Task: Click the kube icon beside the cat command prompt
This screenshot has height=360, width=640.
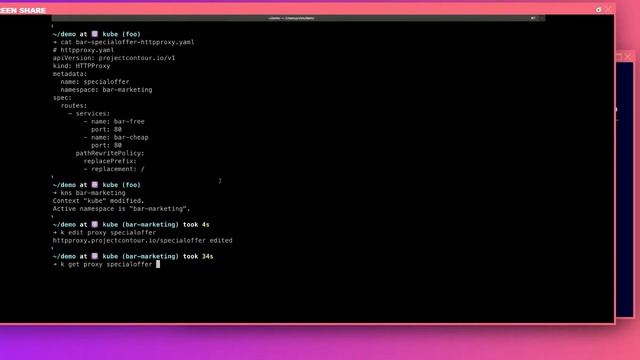Action: coord(95,34)
